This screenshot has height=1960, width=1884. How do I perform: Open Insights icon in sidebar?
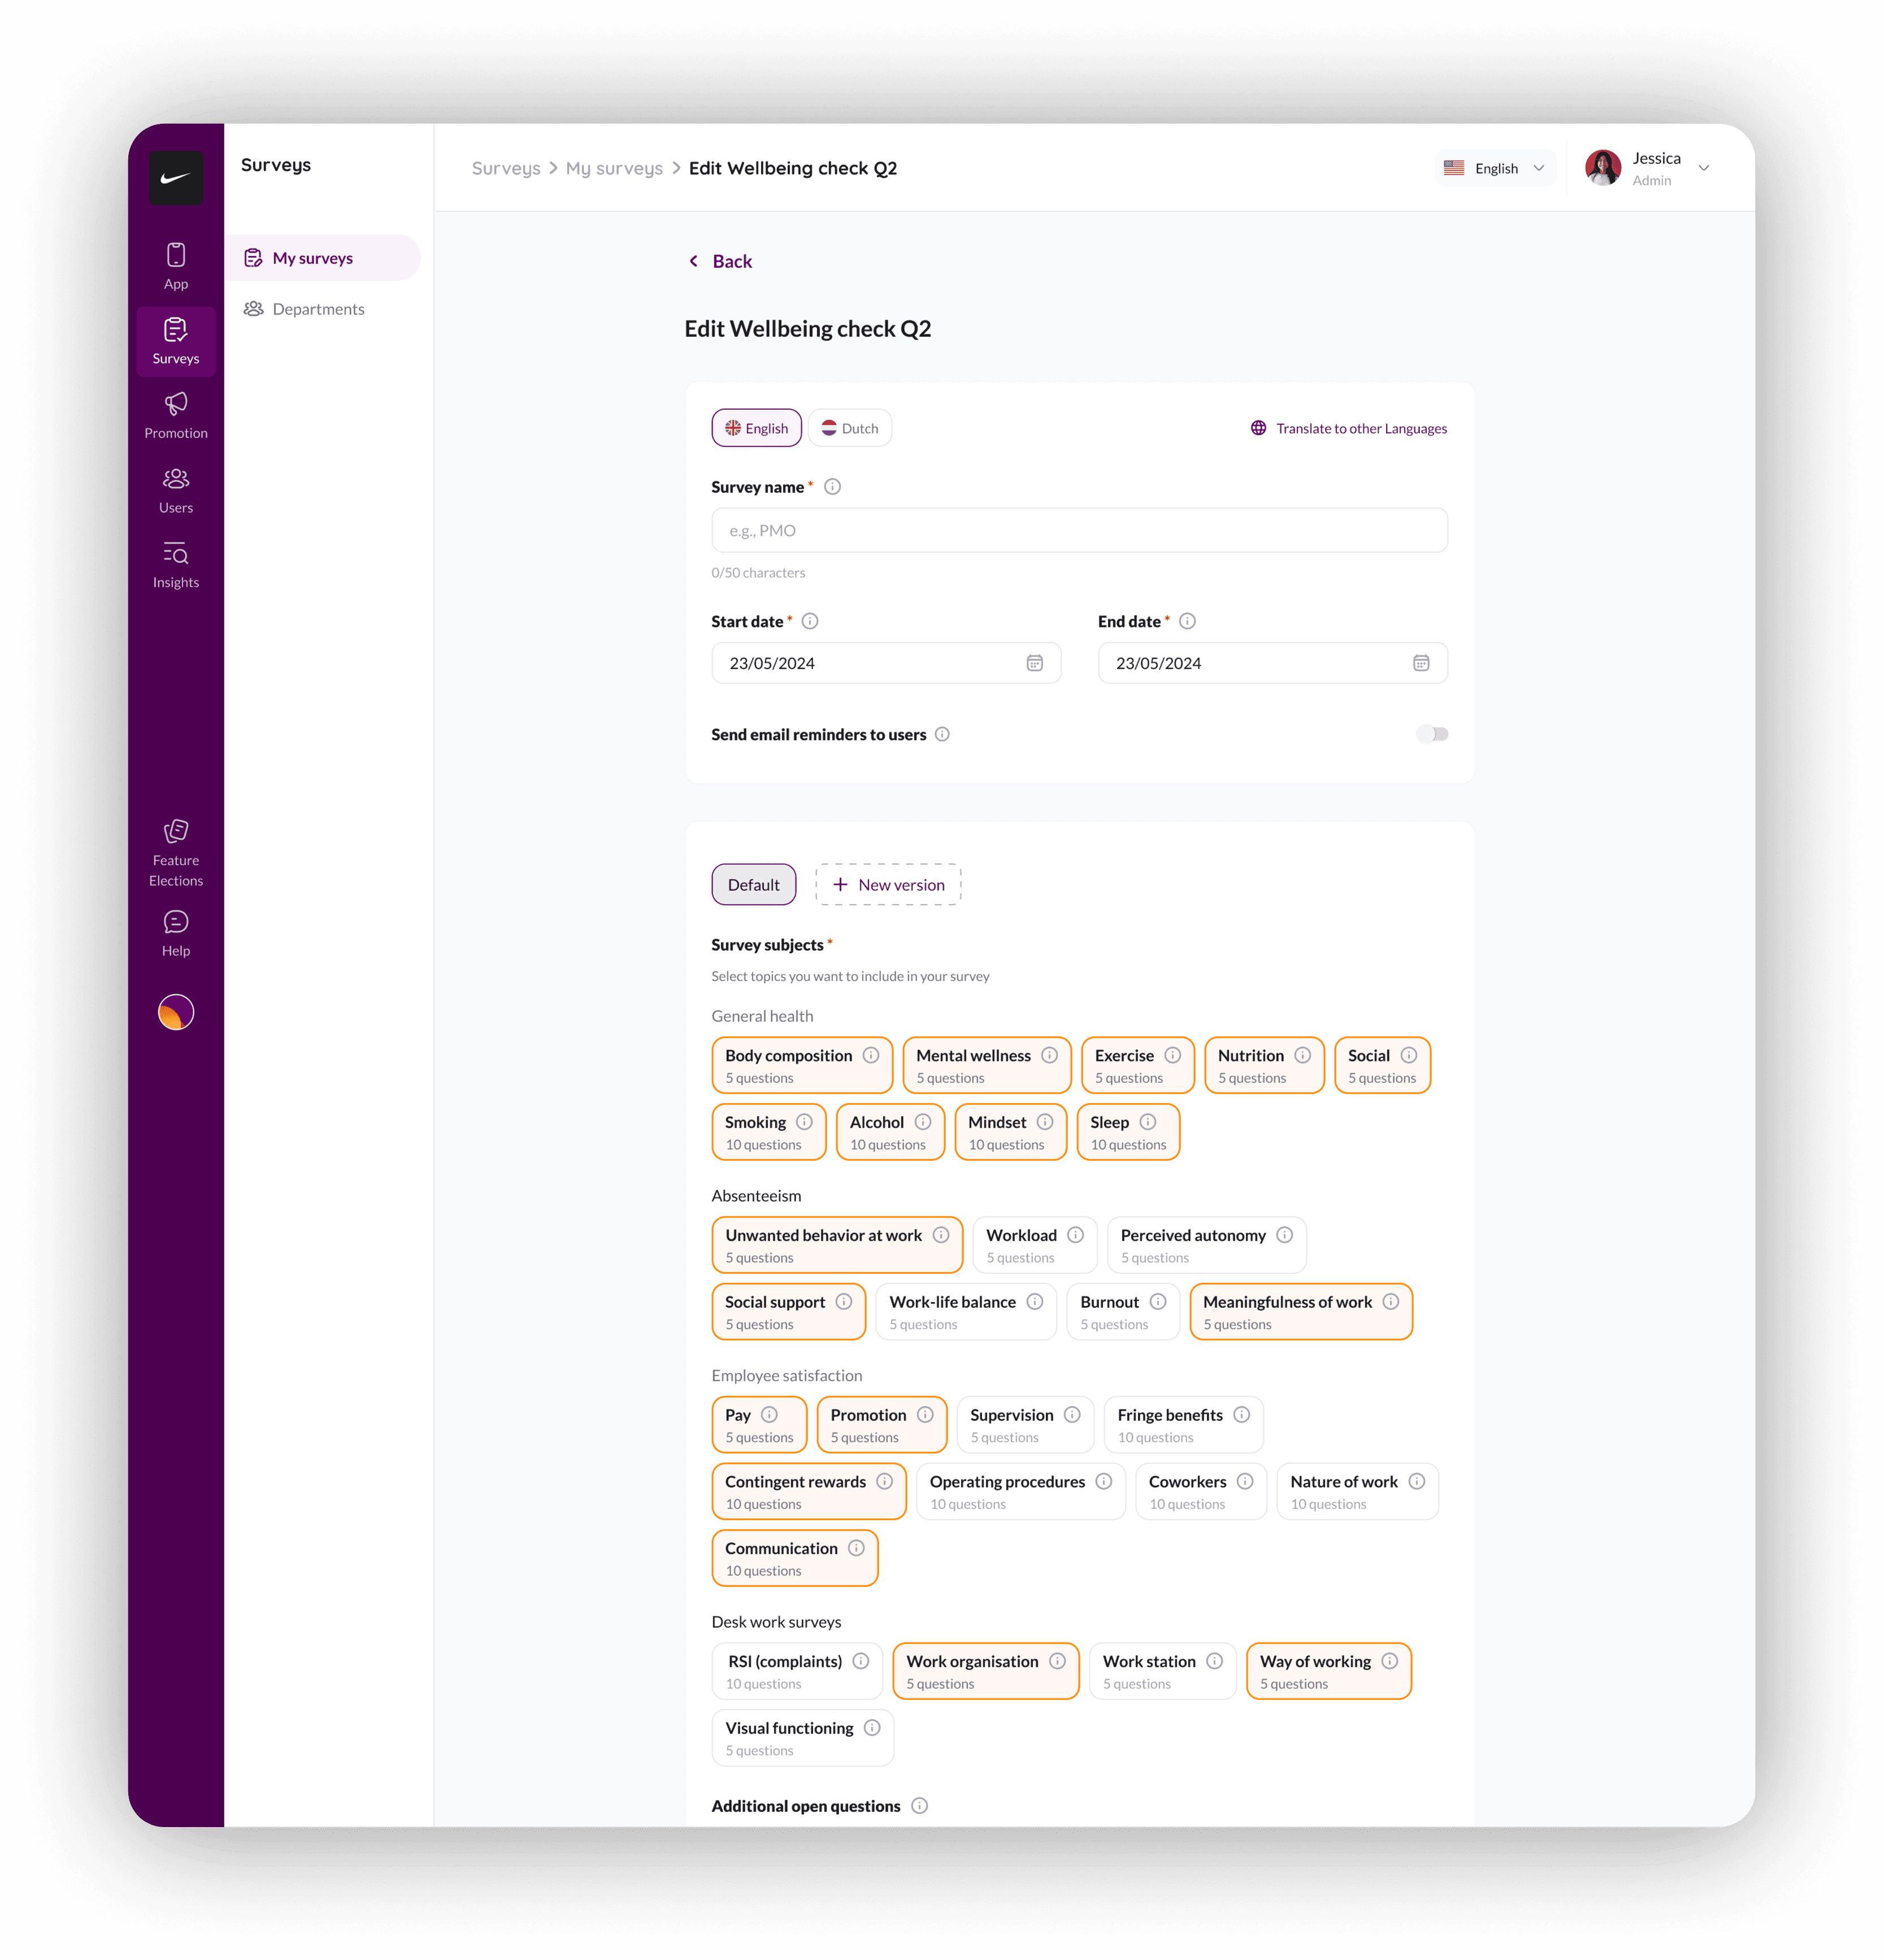pos(175,553)
